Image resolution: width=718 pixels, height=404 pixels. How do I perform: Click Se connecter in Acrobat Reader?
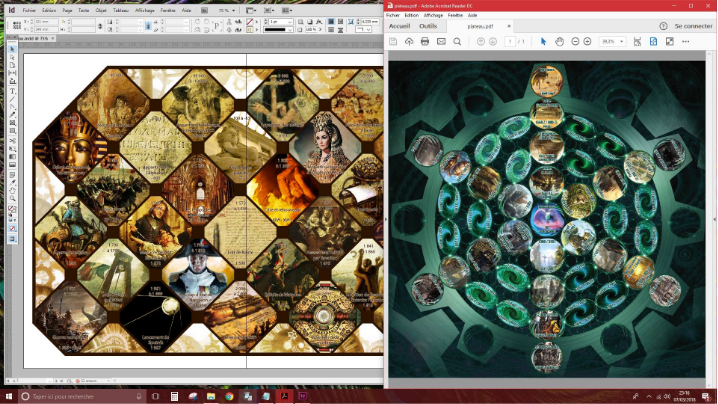click(693, 26)
